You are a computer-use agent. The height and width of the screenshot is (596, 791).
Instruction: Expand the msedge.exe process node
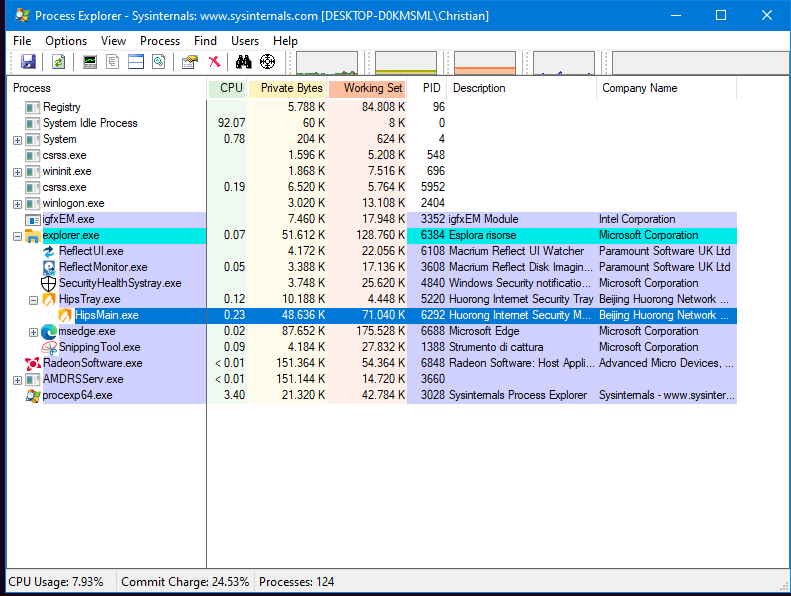(x=33, y=332)
